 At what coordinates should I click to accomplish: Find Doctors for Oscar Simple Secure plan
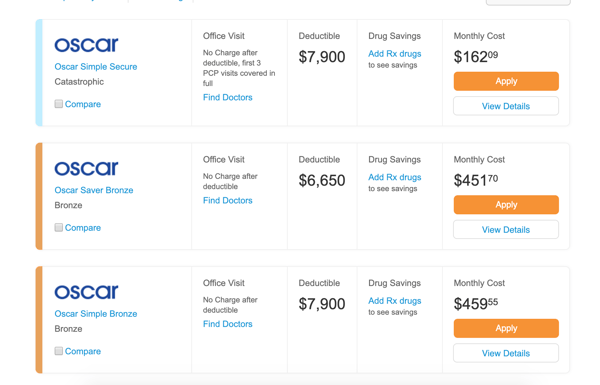[x=228, y=97]
